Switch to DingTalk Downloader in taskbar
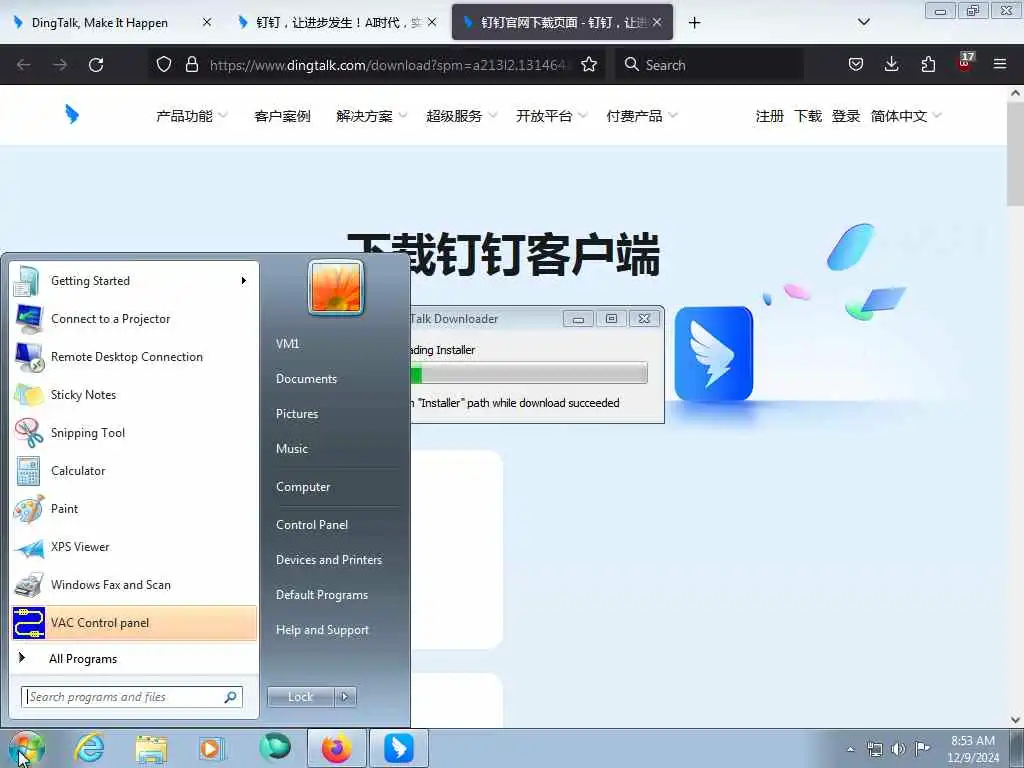Screen dimensions: 1024x768 click(398, 748)
